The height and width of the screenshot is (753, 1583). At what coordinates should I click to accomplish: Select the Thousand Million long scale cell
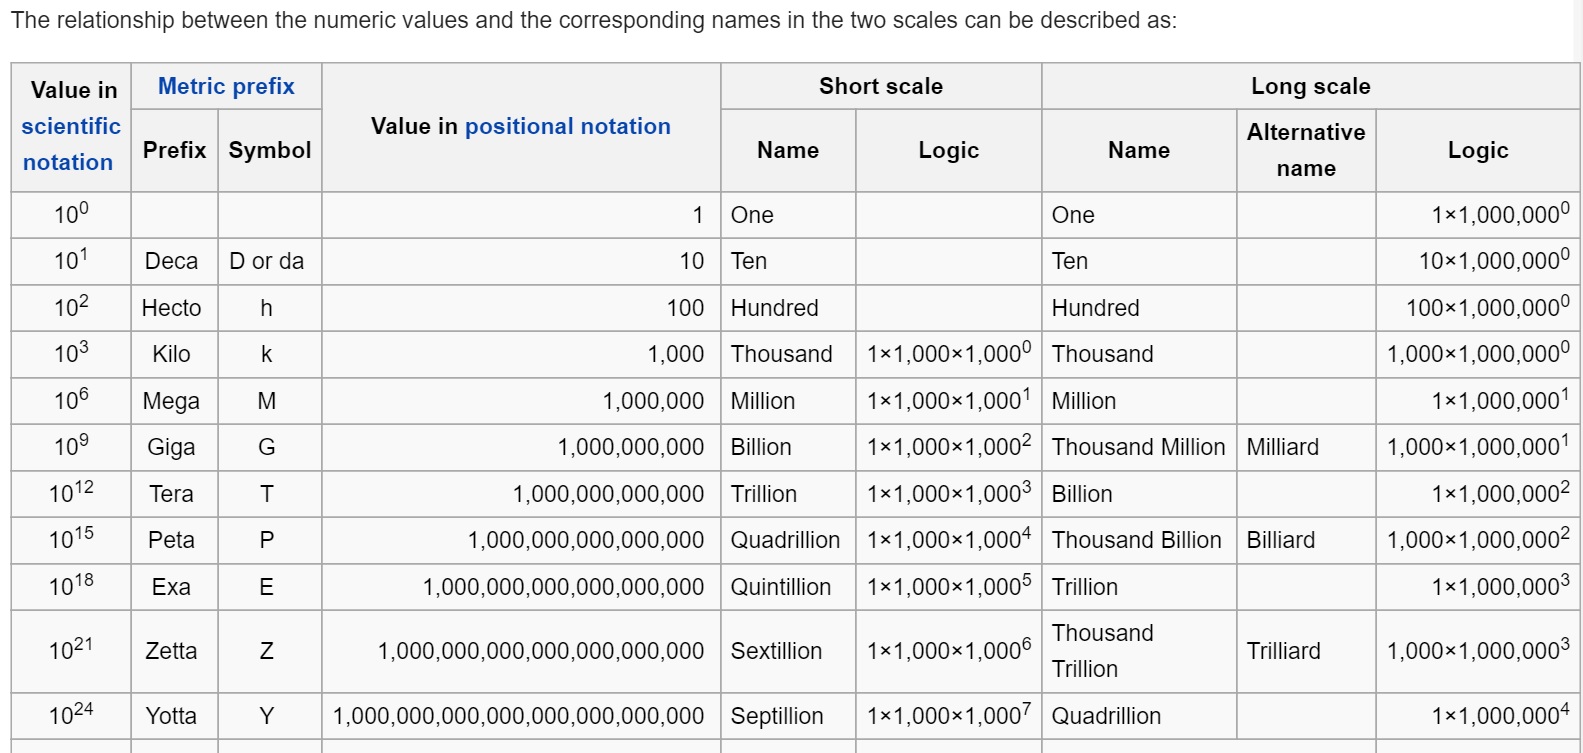click(x=1139, y=447)
